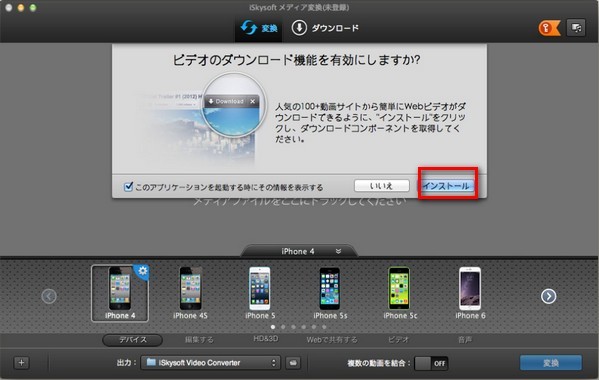
Task: Click the green macOS zoom window button
Action: [33, 8]
